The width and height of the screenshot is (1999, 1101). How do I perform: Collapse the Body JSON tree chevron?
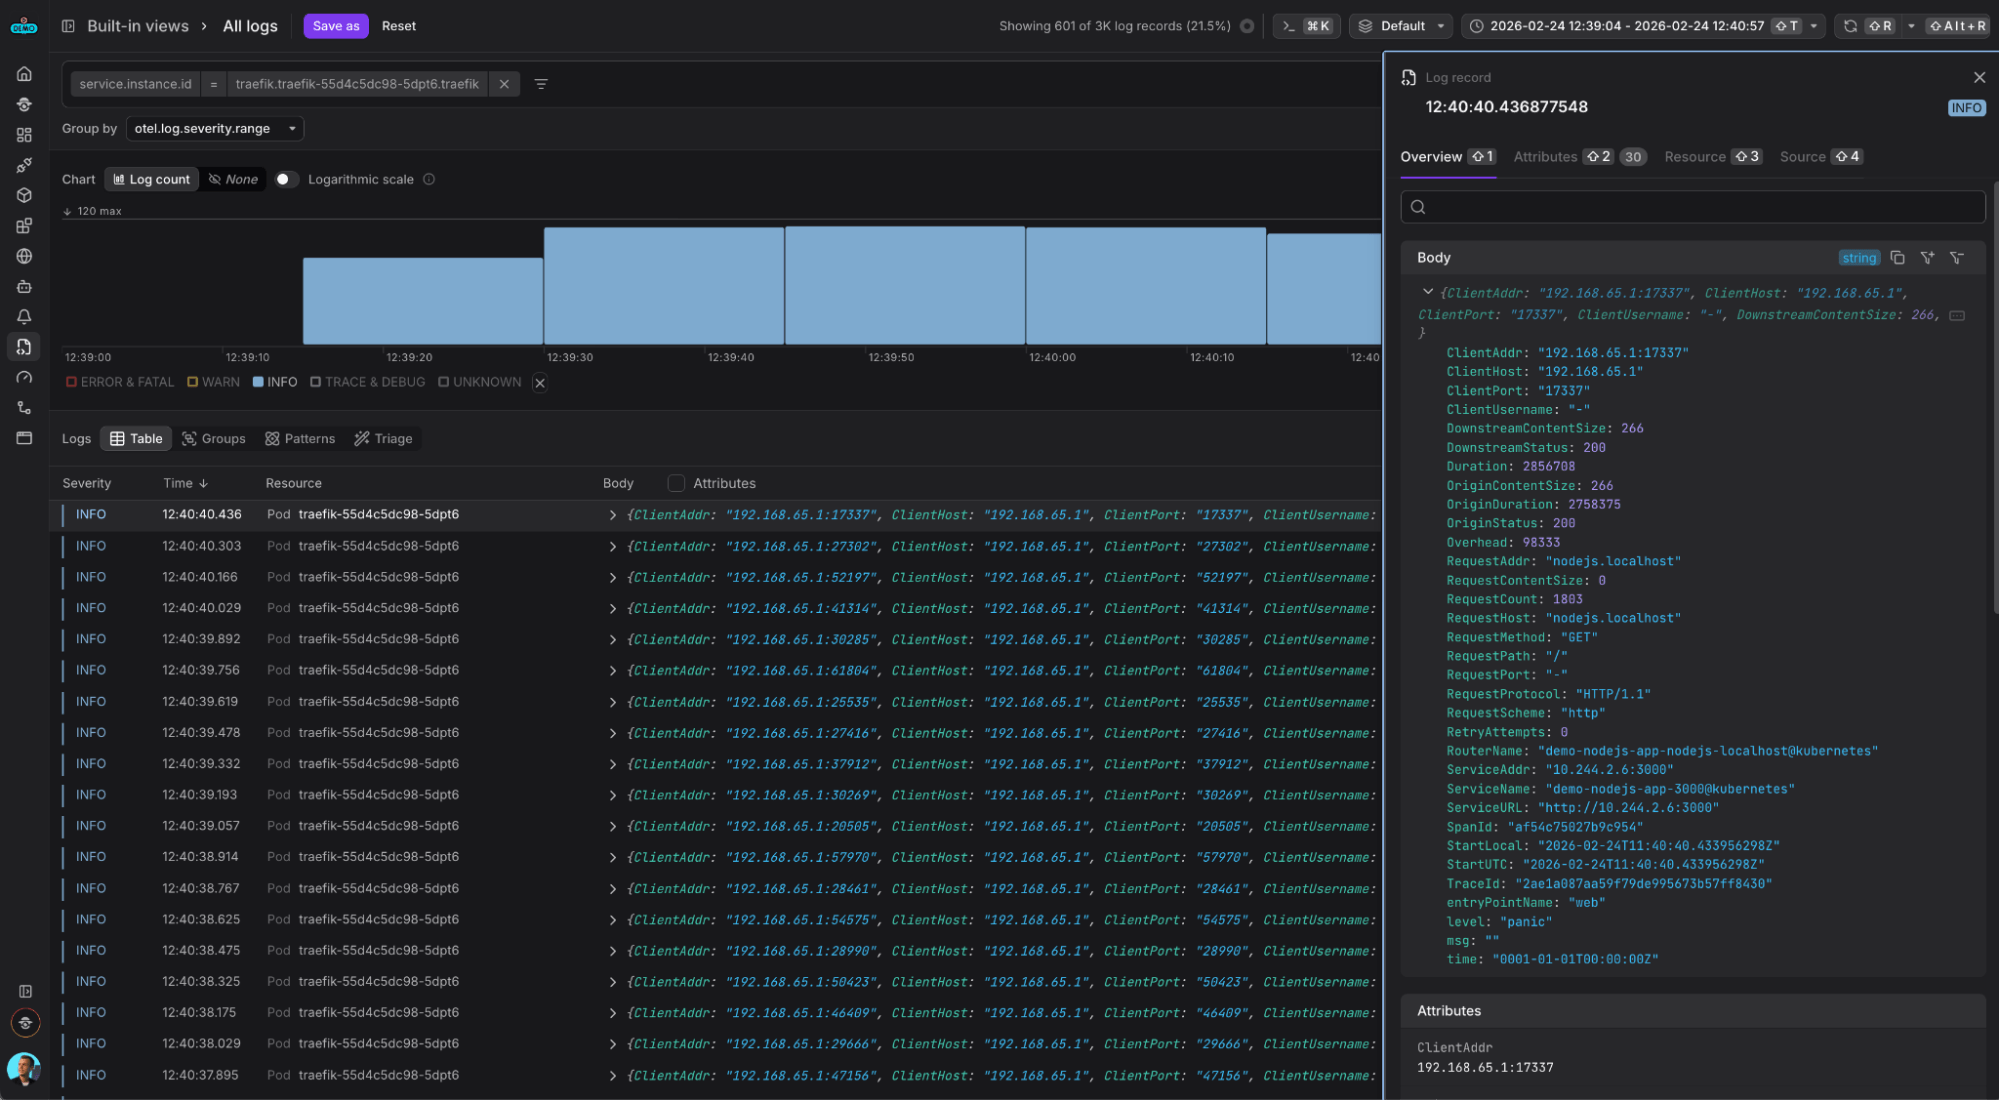click(x=1427, y=293)
